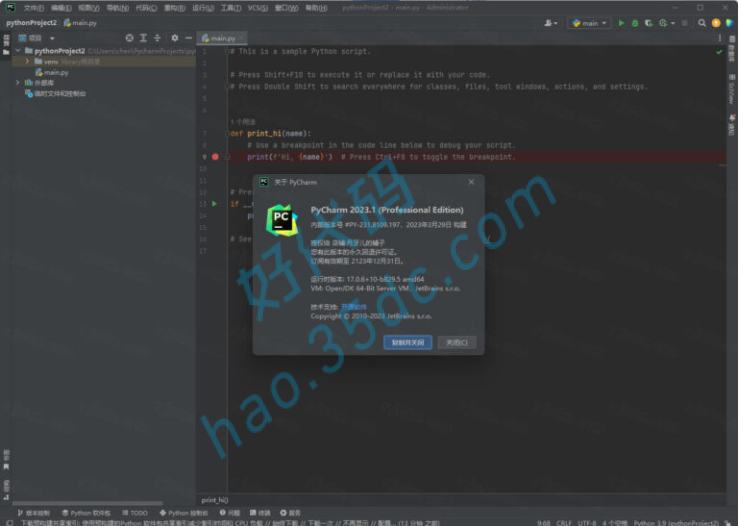
Task: Open the Code With Me user icon
Action: tap(551, 23)
